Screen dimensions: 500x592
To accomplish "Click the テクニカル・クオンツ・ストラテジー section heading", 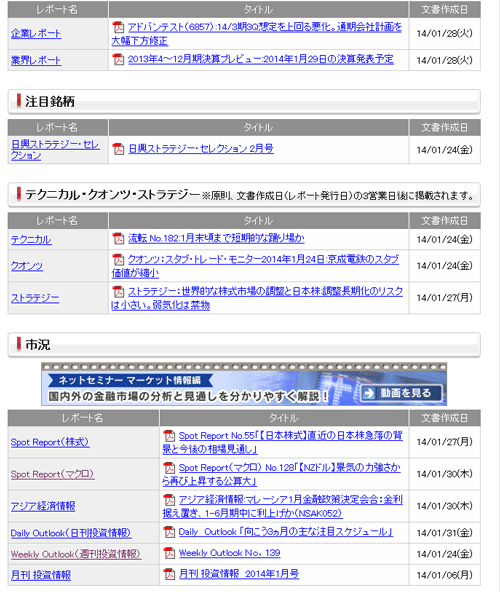I will pyautogui.click(x=113, y=195).
